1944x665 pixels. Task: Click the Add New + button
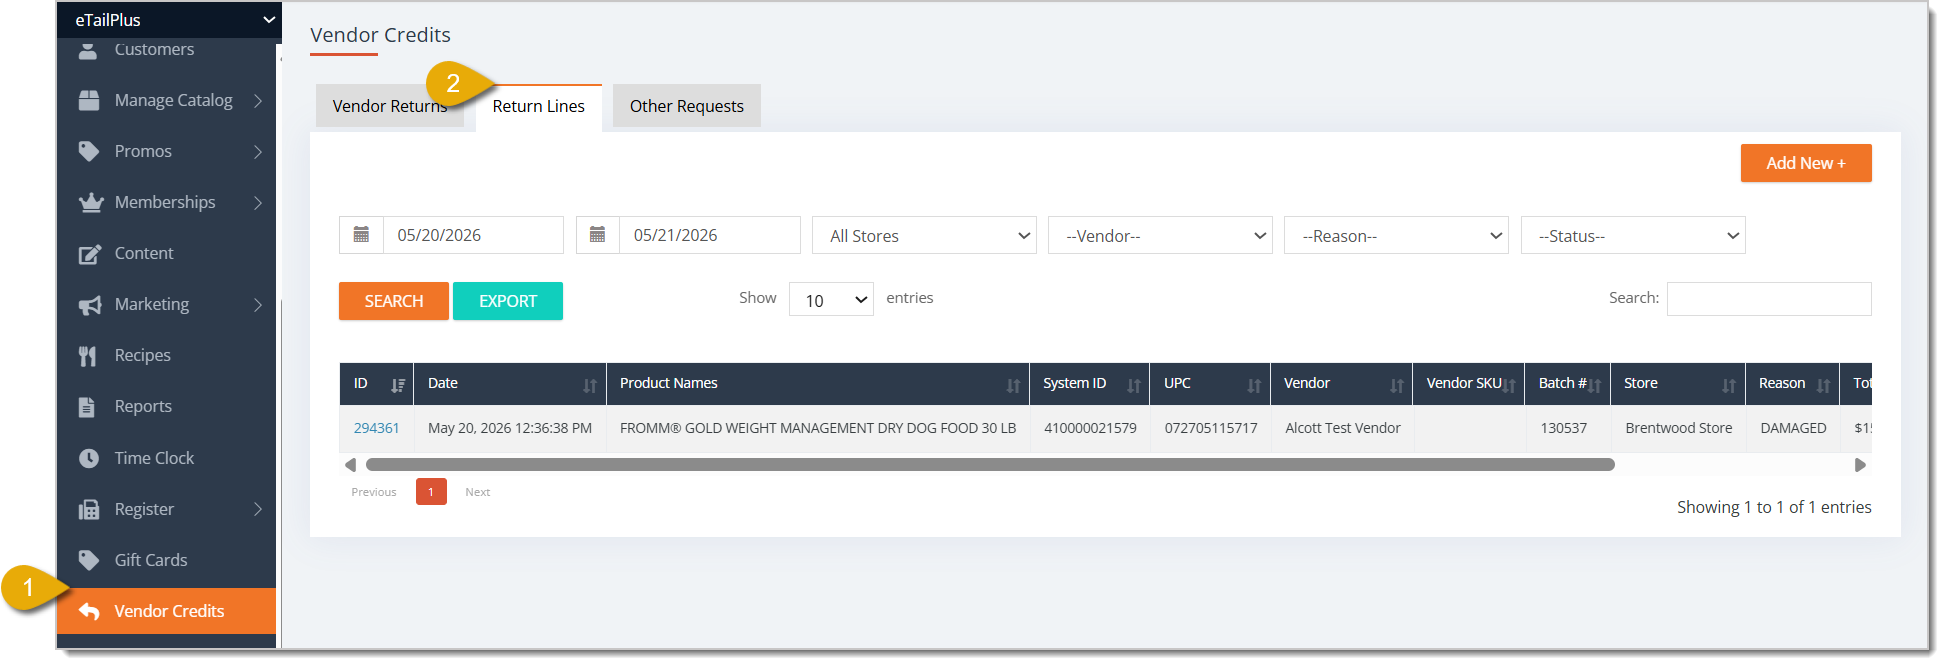coord(1806,163)
